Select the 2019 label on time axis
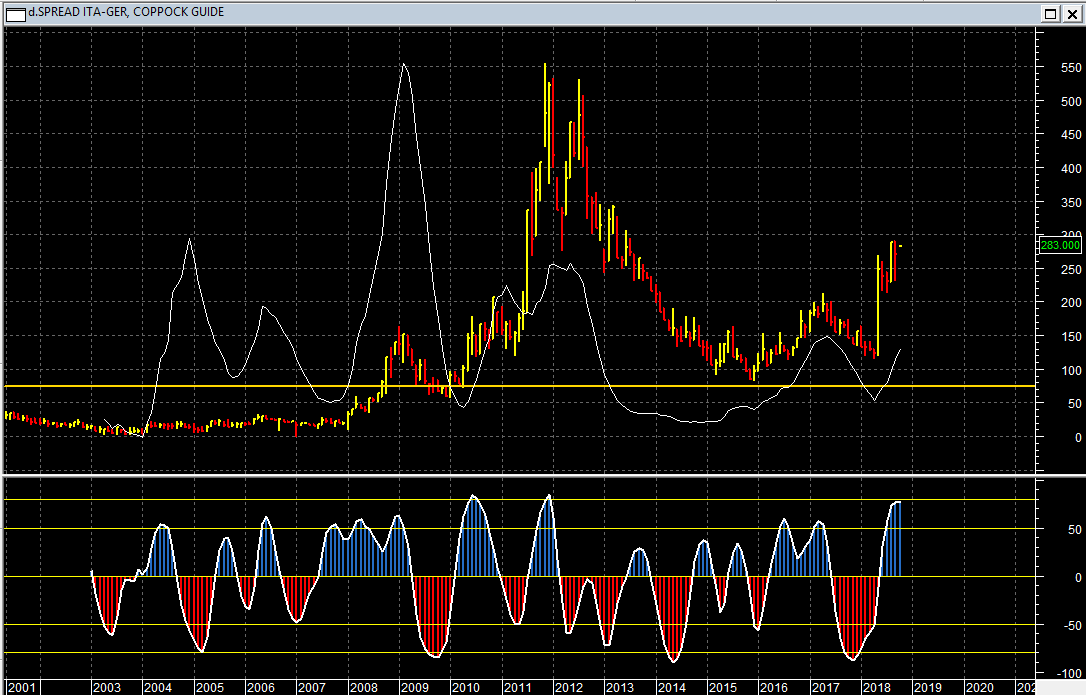Image resolution: width=1086 pixels, height=695 pixels. coord(927,687)
